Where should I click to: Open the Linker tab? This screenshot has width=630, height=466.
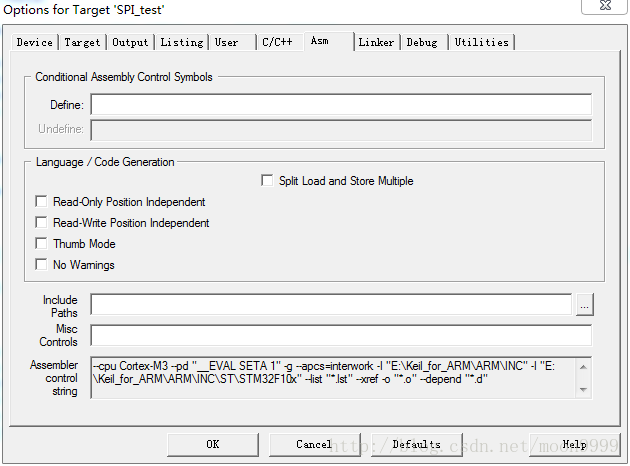point(376,42)
